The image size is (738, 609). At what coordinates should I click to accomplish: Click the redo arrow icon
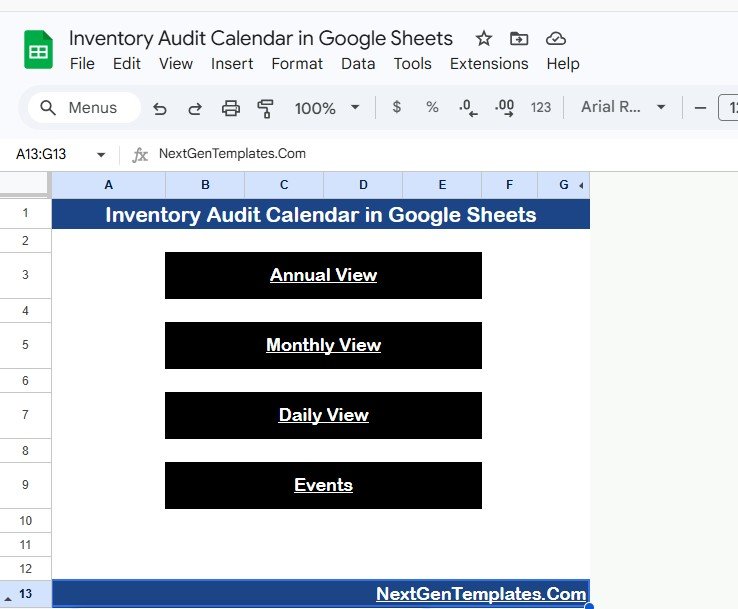point(195,108)
